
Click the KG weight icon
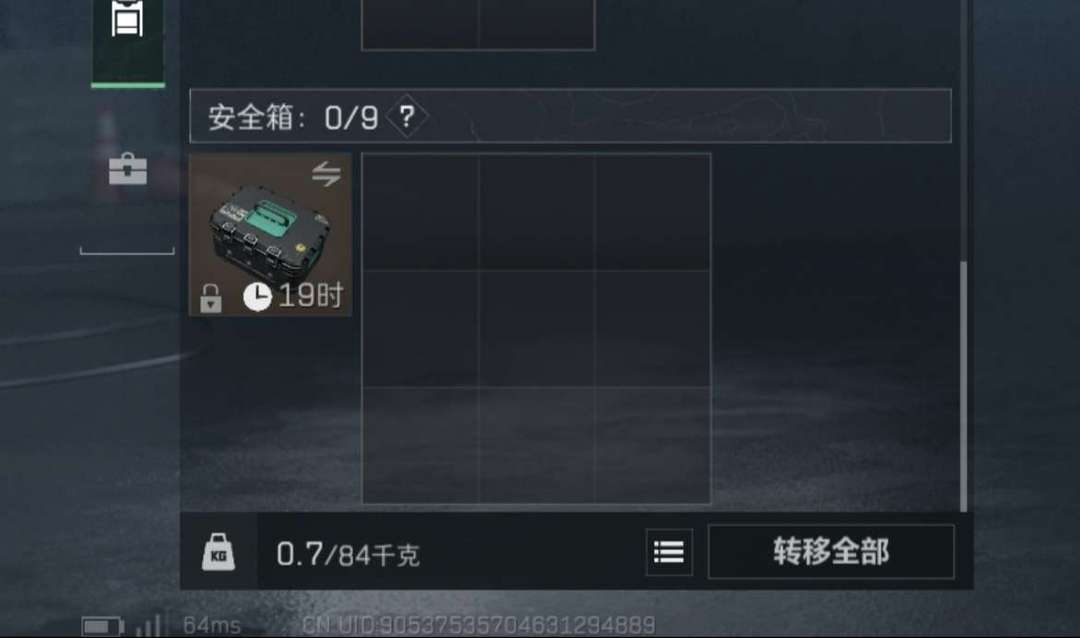[218, 552]
